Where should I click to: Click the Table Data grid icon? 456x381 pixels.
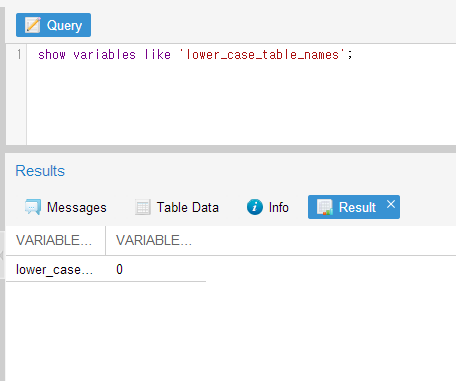click(143, 207)
